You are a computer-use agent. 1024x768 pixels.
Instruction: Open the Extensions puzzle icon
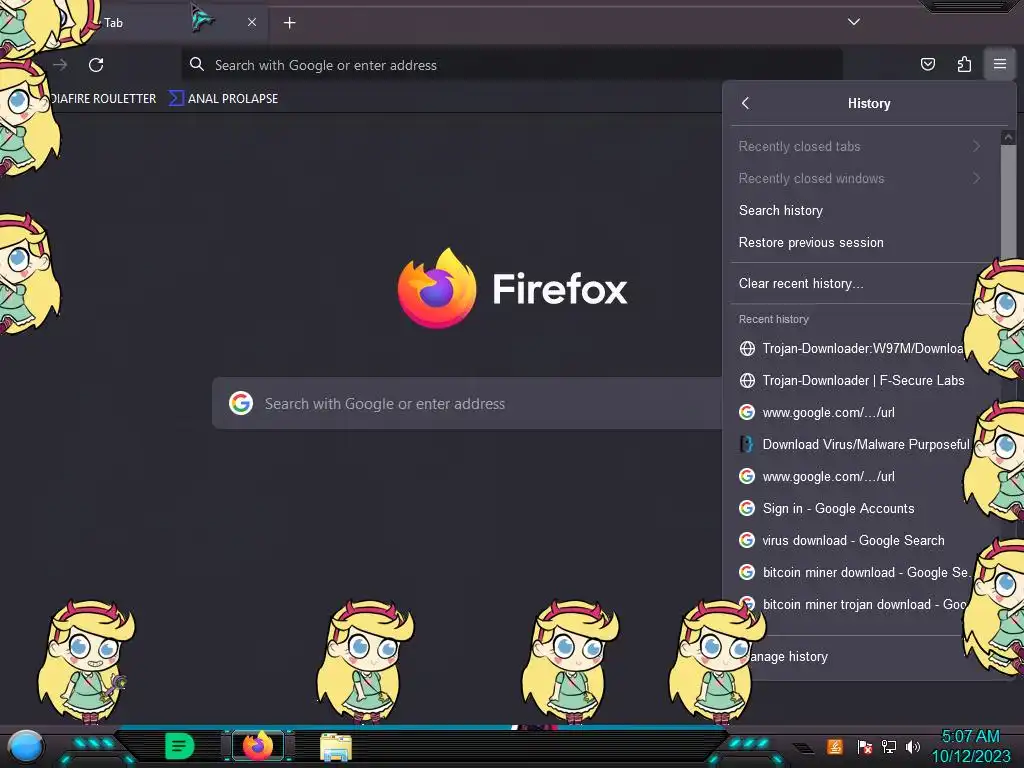tap(964, 64)
